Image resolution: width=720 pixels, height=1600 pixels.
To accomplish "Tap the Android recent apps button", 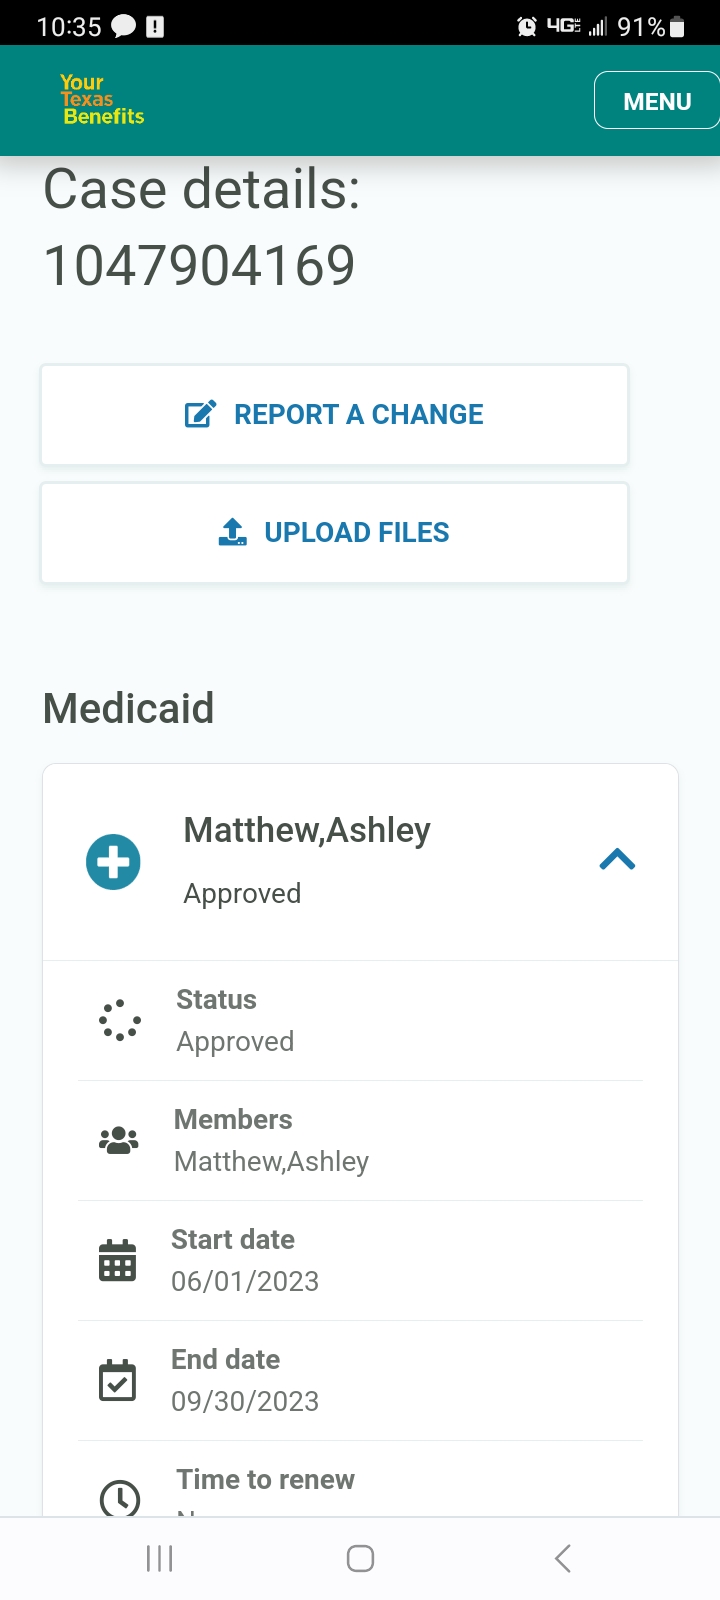I will click(x=159, y=1558).
